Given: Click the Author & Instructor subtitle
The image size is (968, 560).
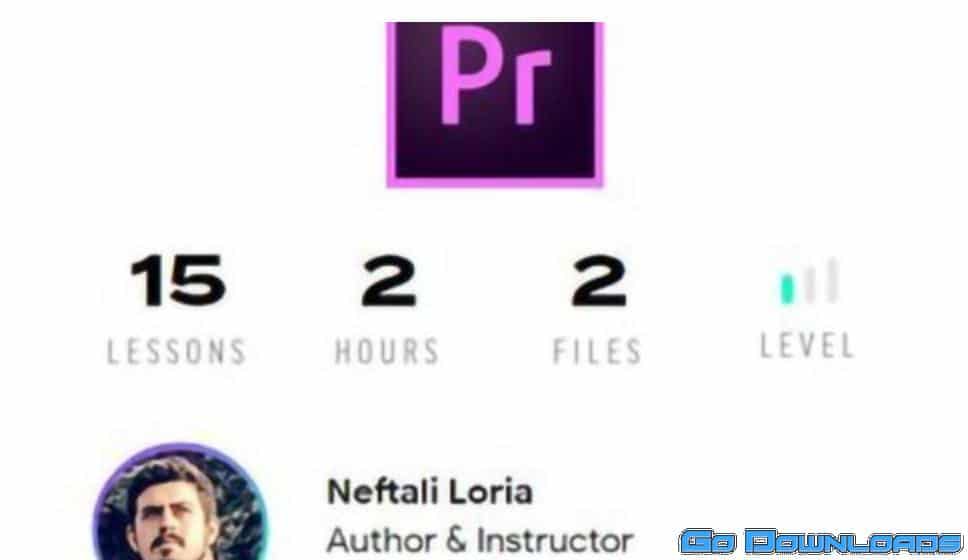Looking at the screenshot, I should tap(480, 540).
